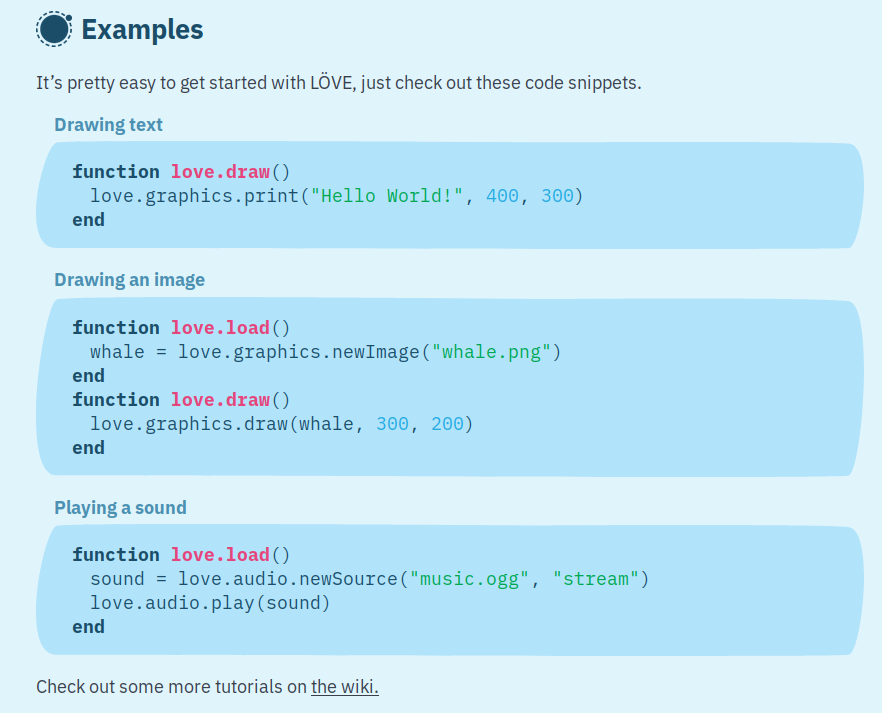This screenshot has height=713, width=882.
Task: Click love.draw in the Drawing text snippet
Action: (220, 172)
